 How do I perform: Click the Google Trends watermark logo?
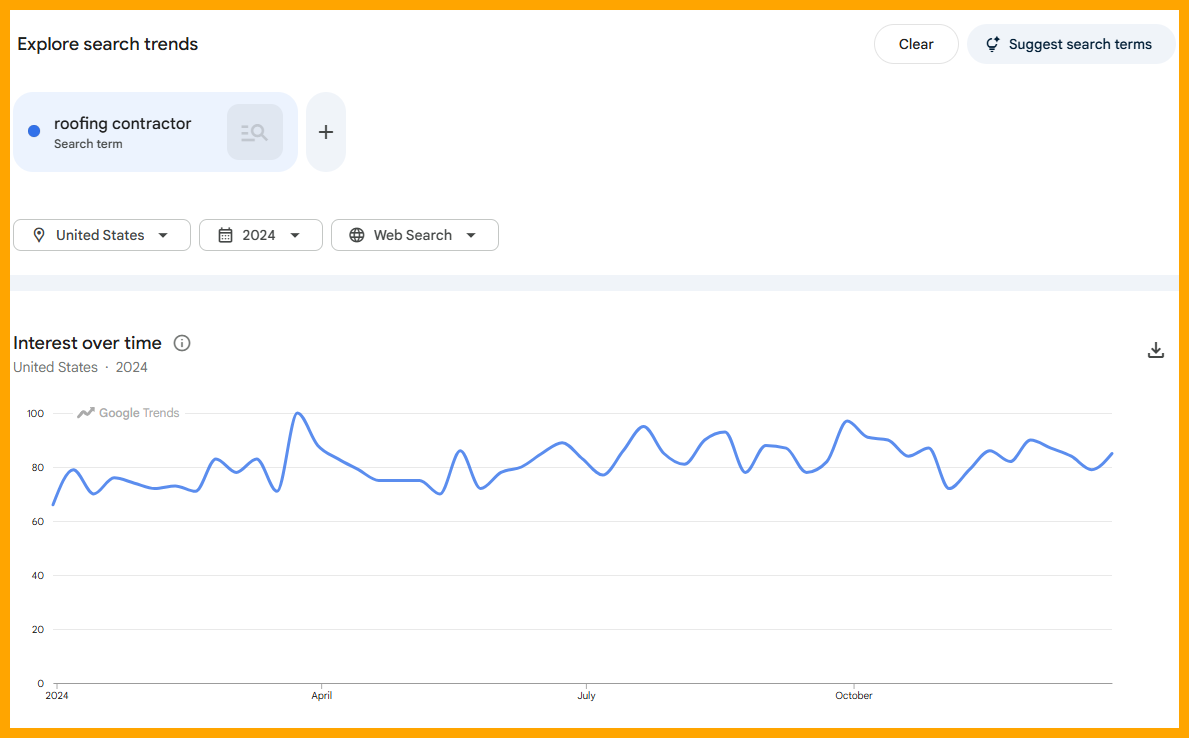point(127,412)
